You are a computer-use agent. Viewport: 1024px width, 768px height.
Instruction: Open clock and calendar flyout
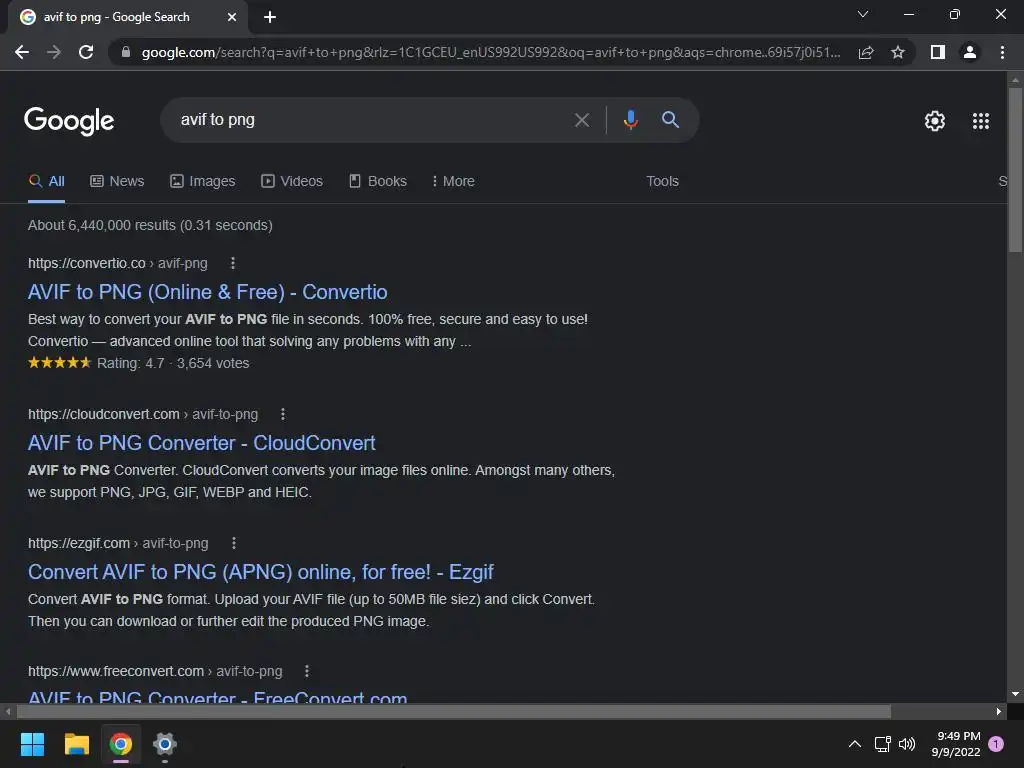tap(956, 744)
